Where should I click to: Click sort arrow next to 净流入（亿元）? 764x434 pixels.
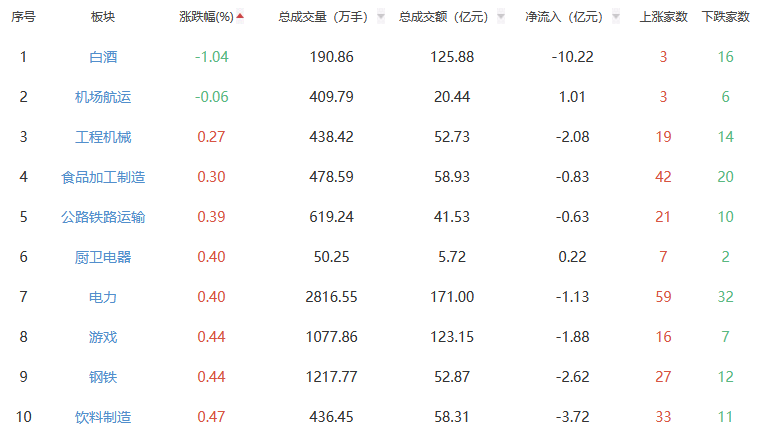coord(613,17)
